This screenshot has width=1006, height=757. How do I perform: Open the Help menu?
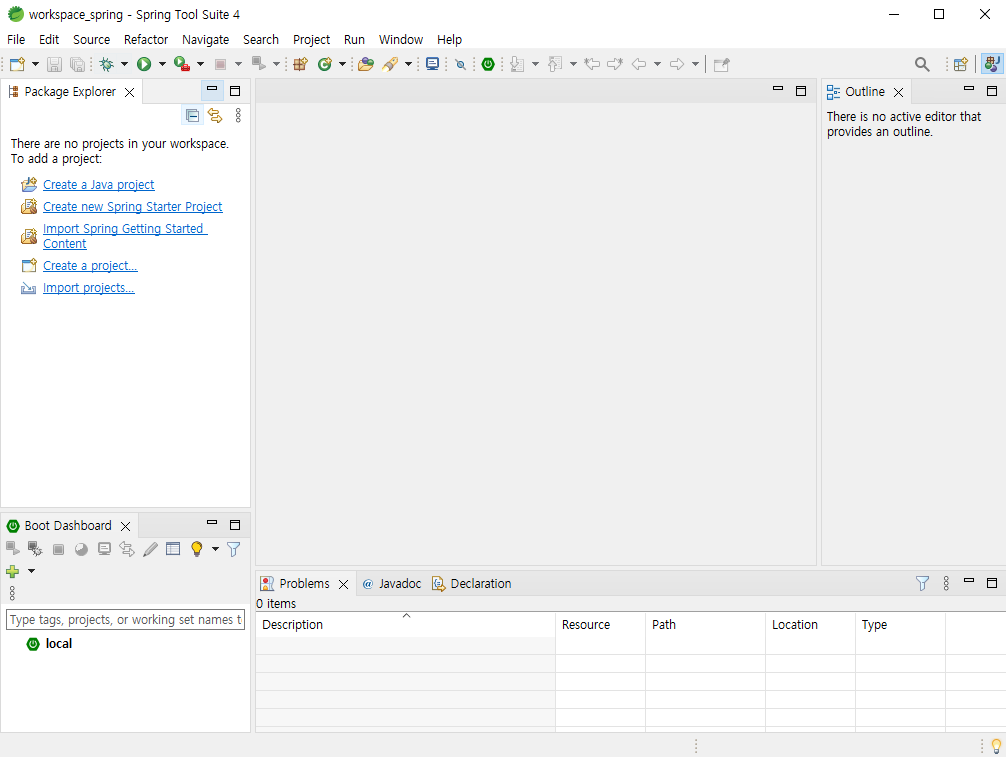tap(449, 39)
